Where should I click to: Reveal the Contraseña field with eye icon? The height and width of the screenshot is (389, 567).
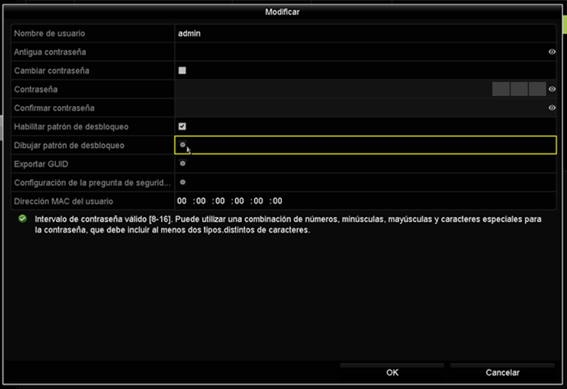[x=552, y=89]
